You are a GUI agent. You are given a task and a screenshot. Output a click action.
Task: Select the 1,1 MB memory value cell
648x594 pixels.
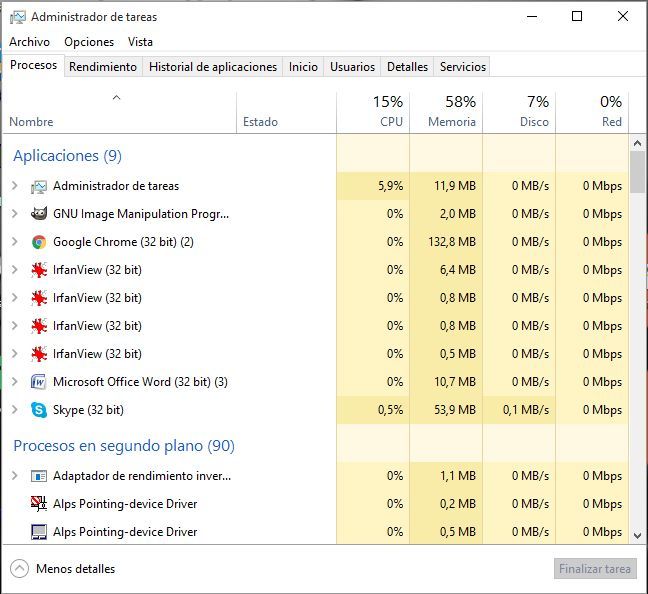(x=446, y=476)
